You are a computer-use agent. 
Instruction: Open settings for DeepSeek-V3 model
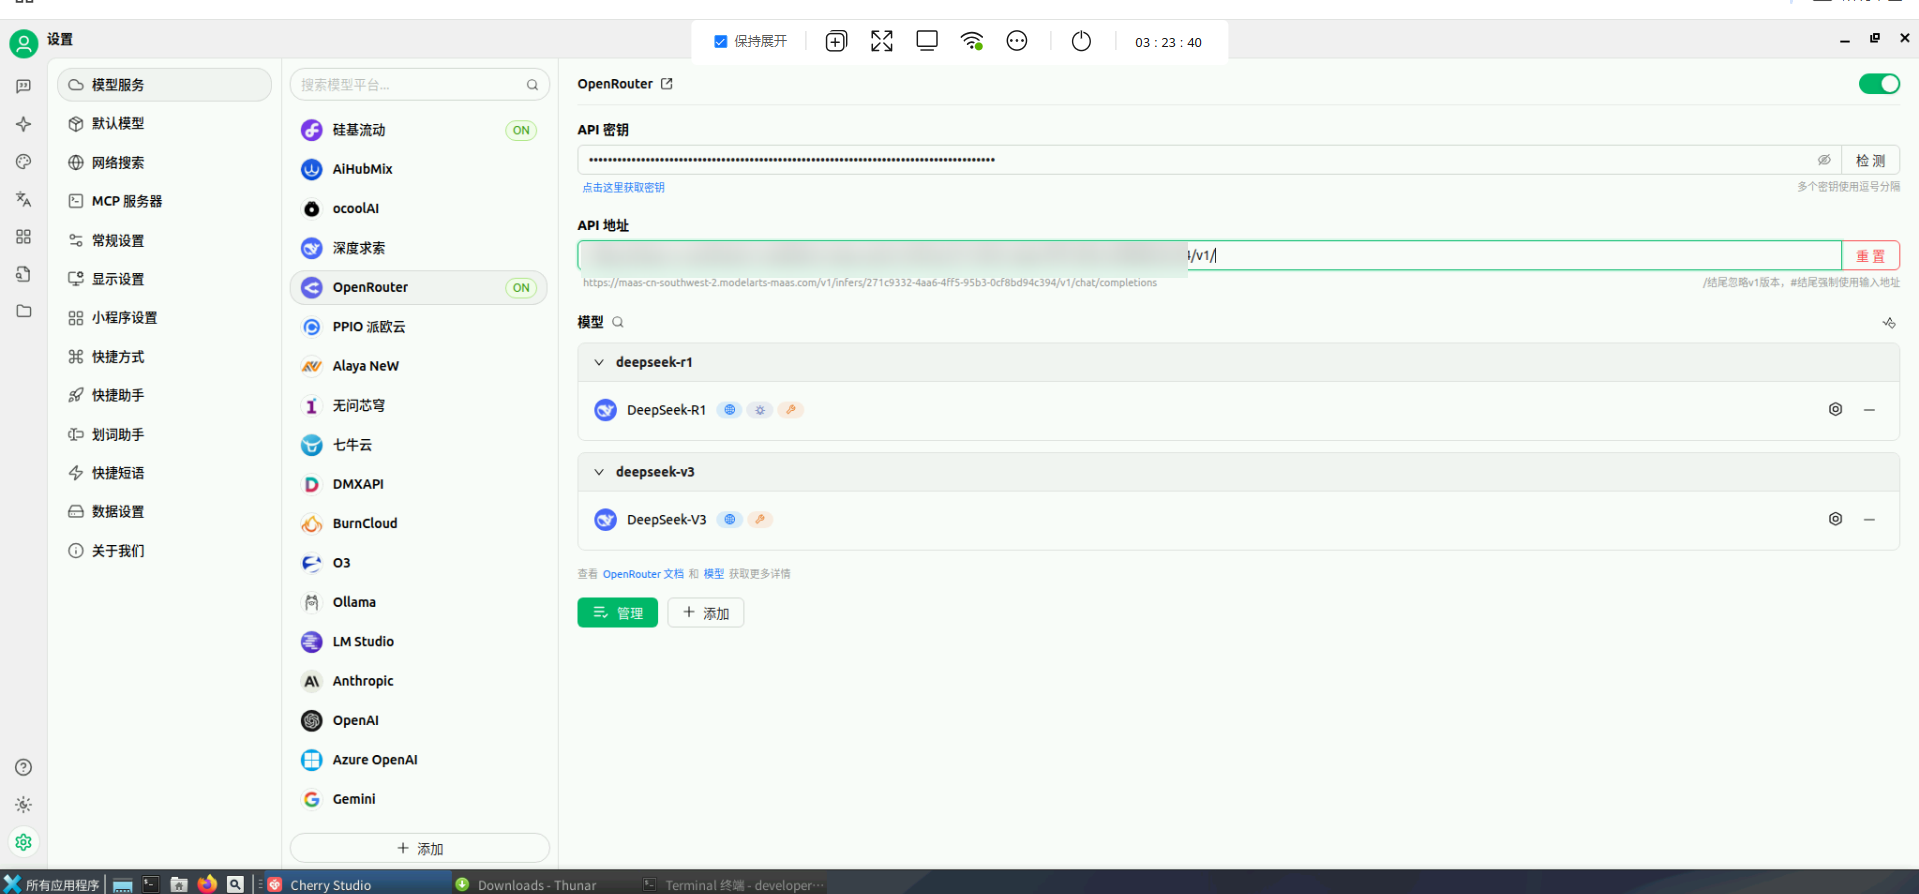tap(1835, 519)
